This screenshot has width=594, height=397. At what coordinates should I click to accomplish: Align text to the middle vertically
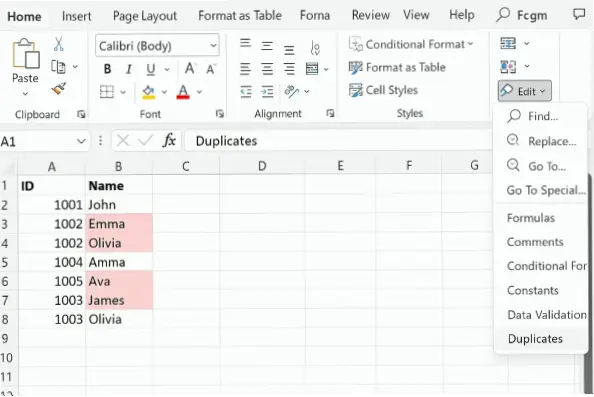[267, 46]
